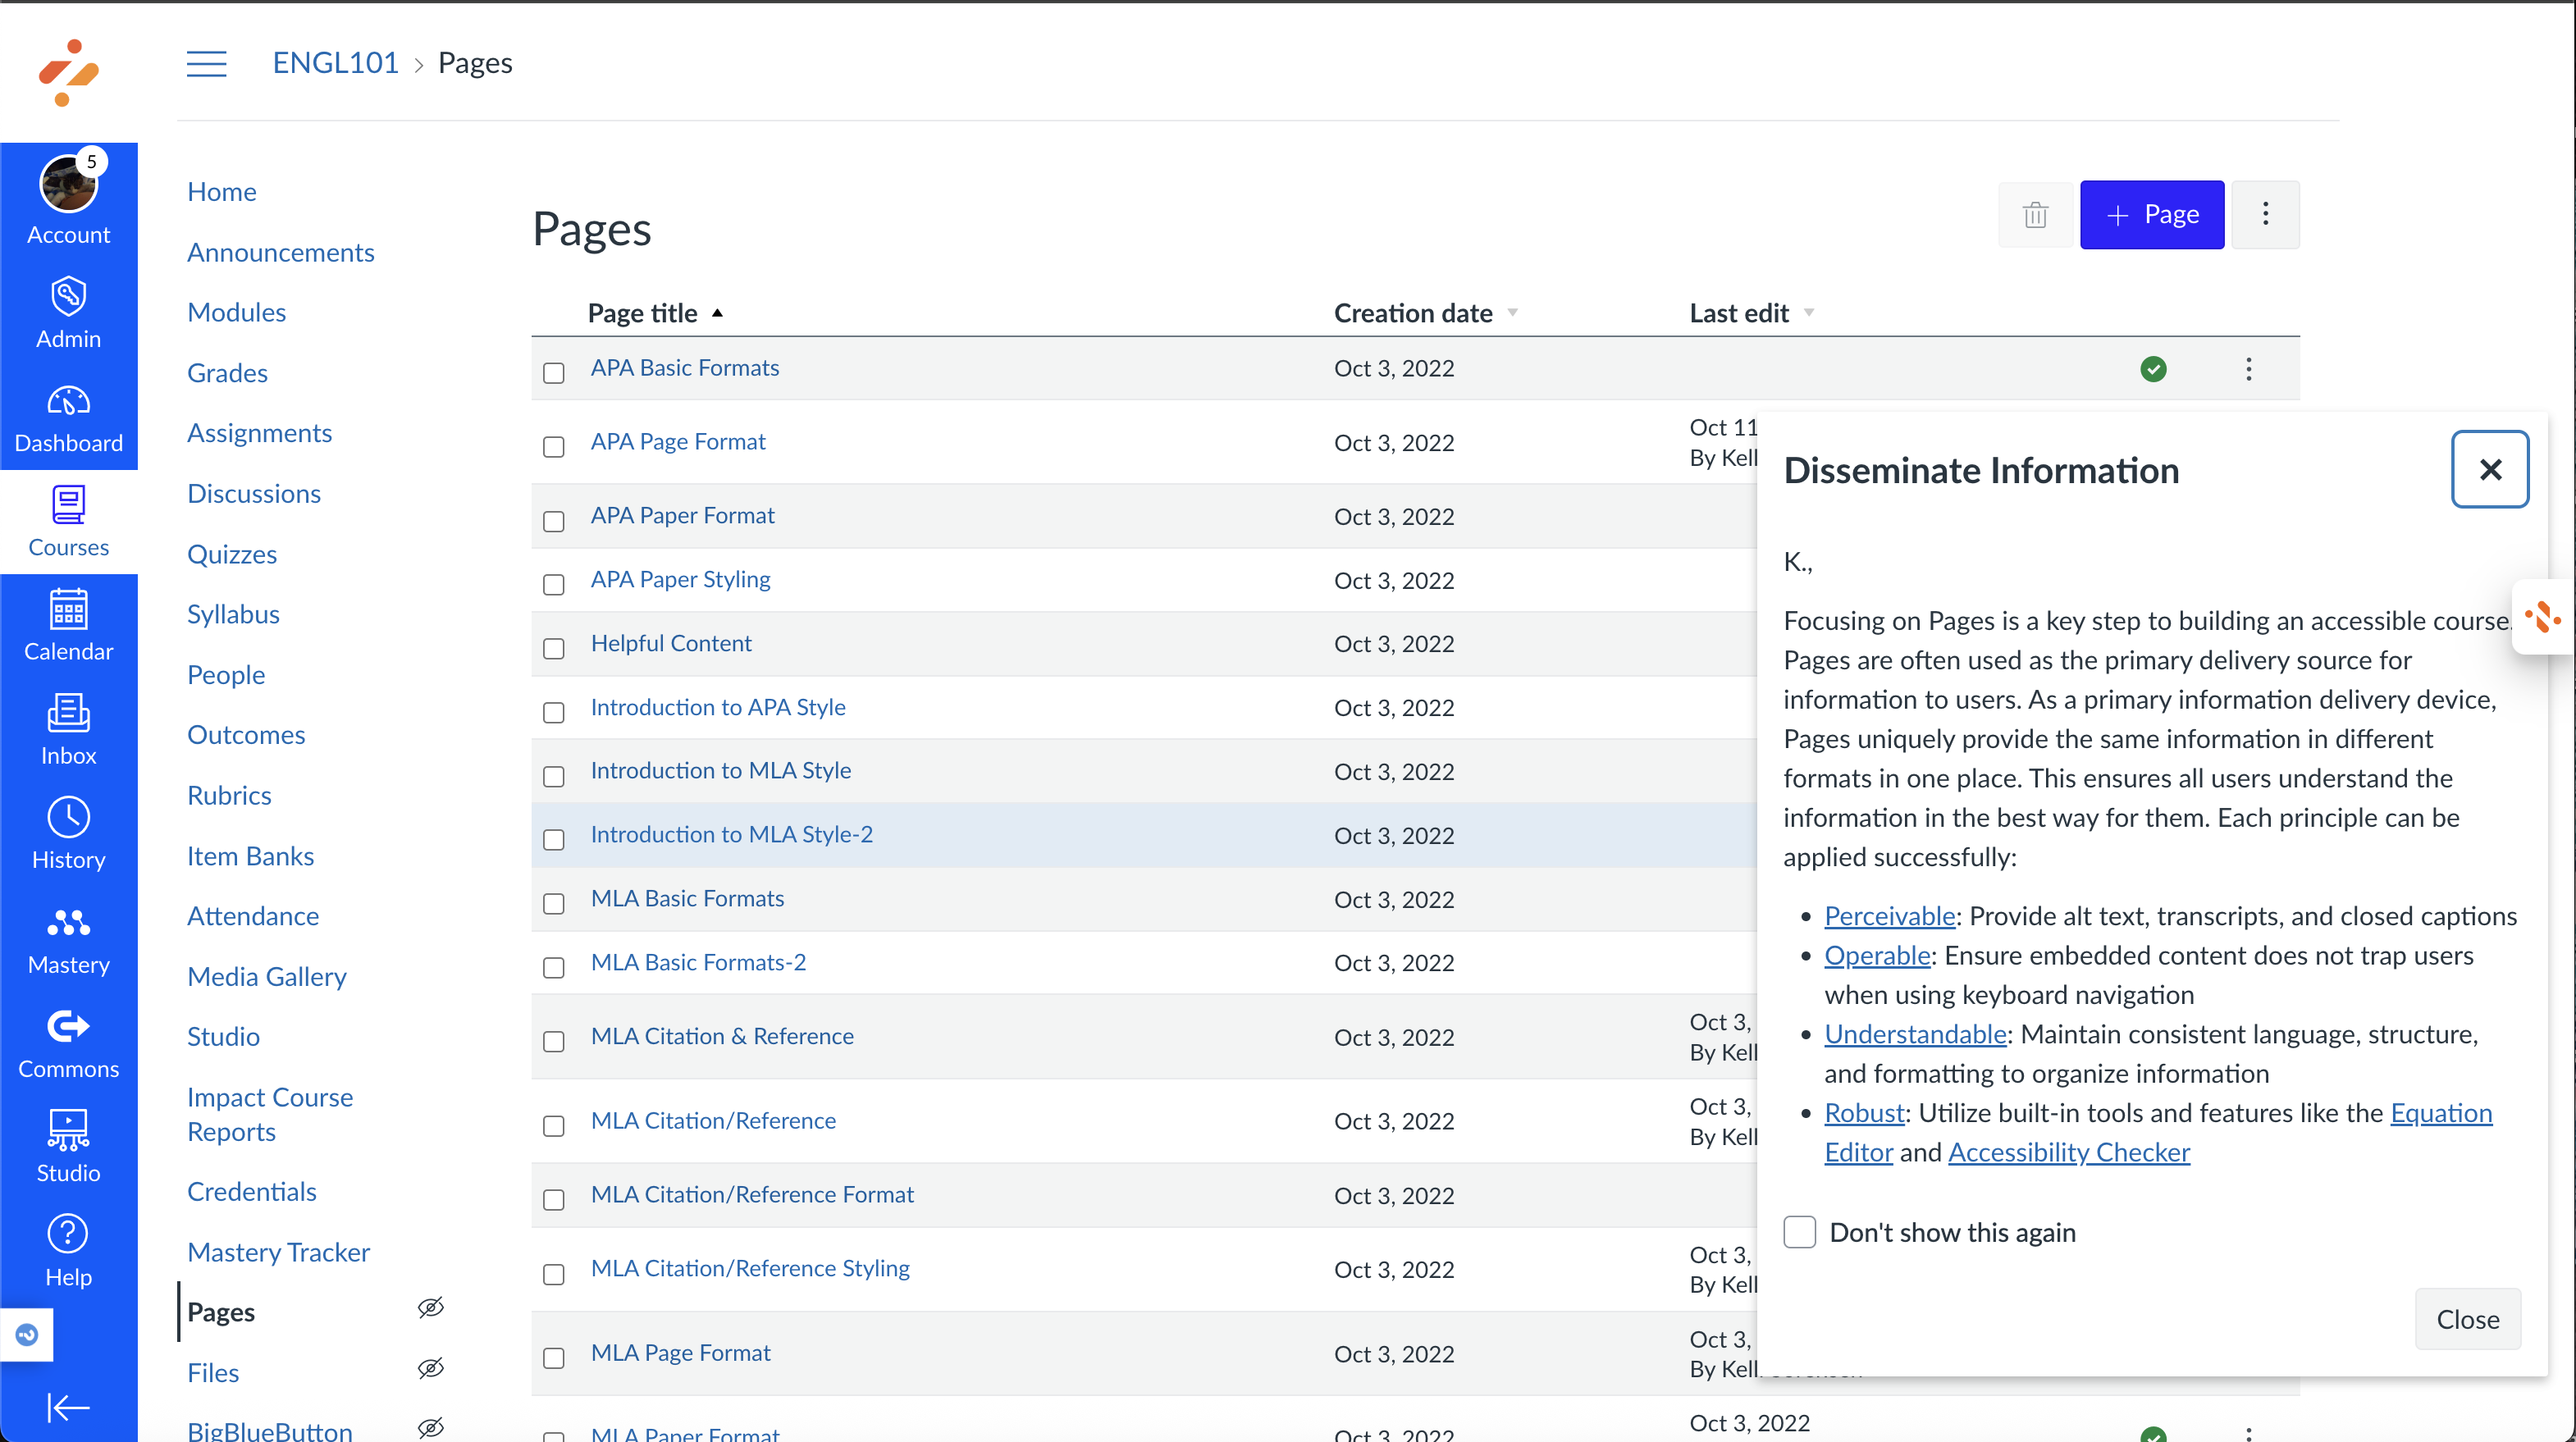Open the Calendar icon
The image size is (2576, 1442).
(x=68, y=626)
